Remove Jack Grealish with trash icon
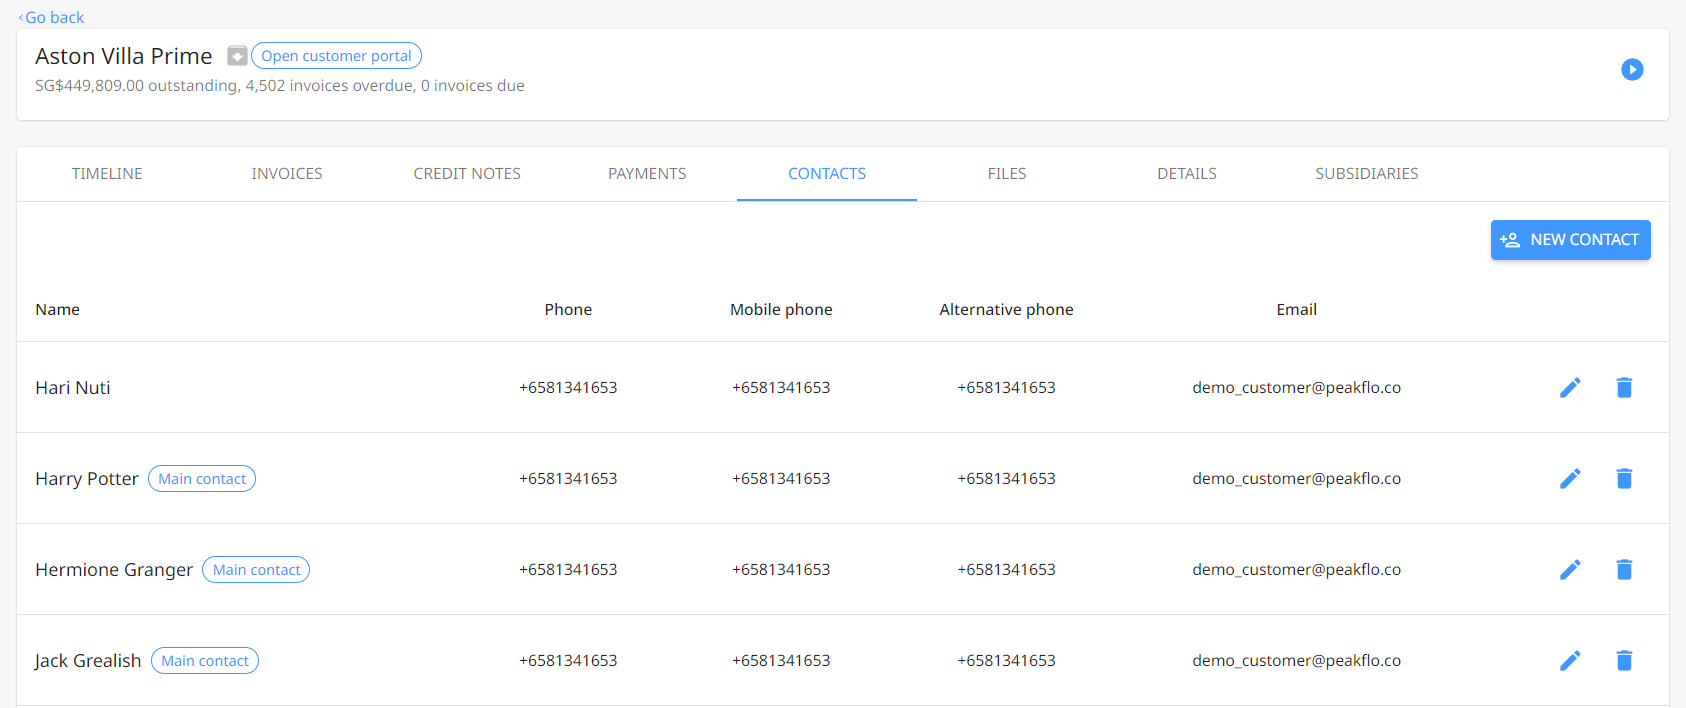 click(x=1624, y=661)
